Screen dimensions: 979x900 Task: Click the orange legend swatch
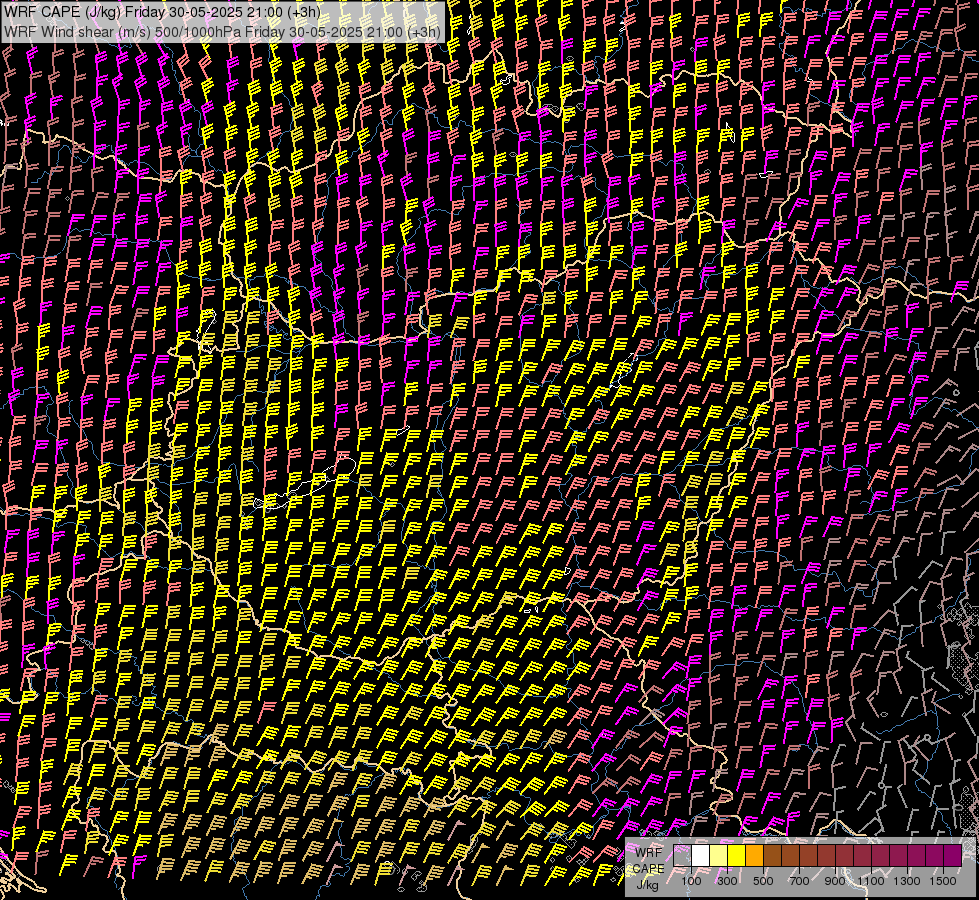tap(754, 855)
